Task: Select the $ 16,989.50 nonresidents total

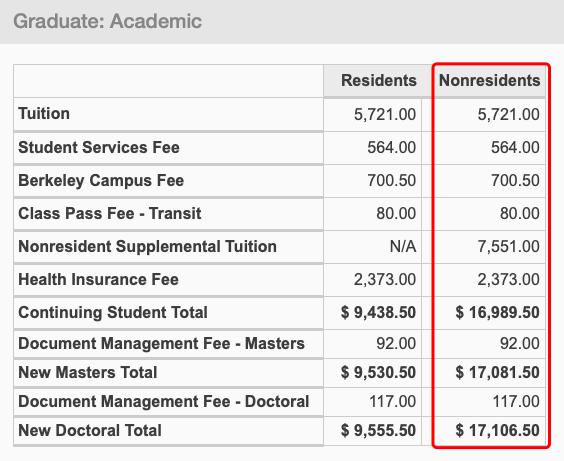Action: 497,312
